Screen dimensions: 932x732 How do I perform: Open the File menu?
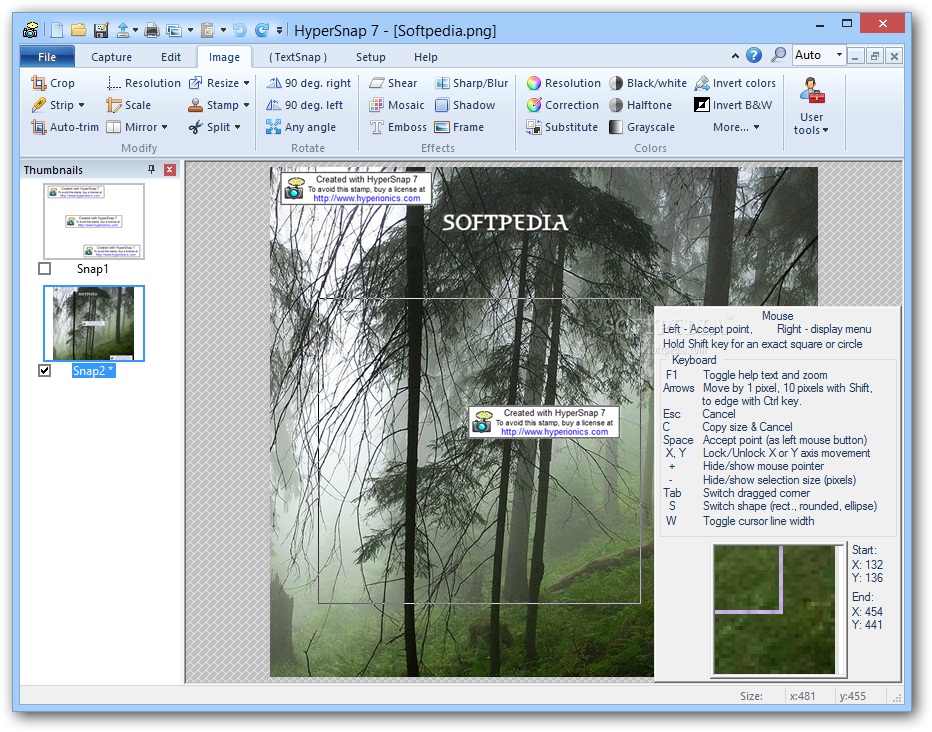click(x=47, y=57)
